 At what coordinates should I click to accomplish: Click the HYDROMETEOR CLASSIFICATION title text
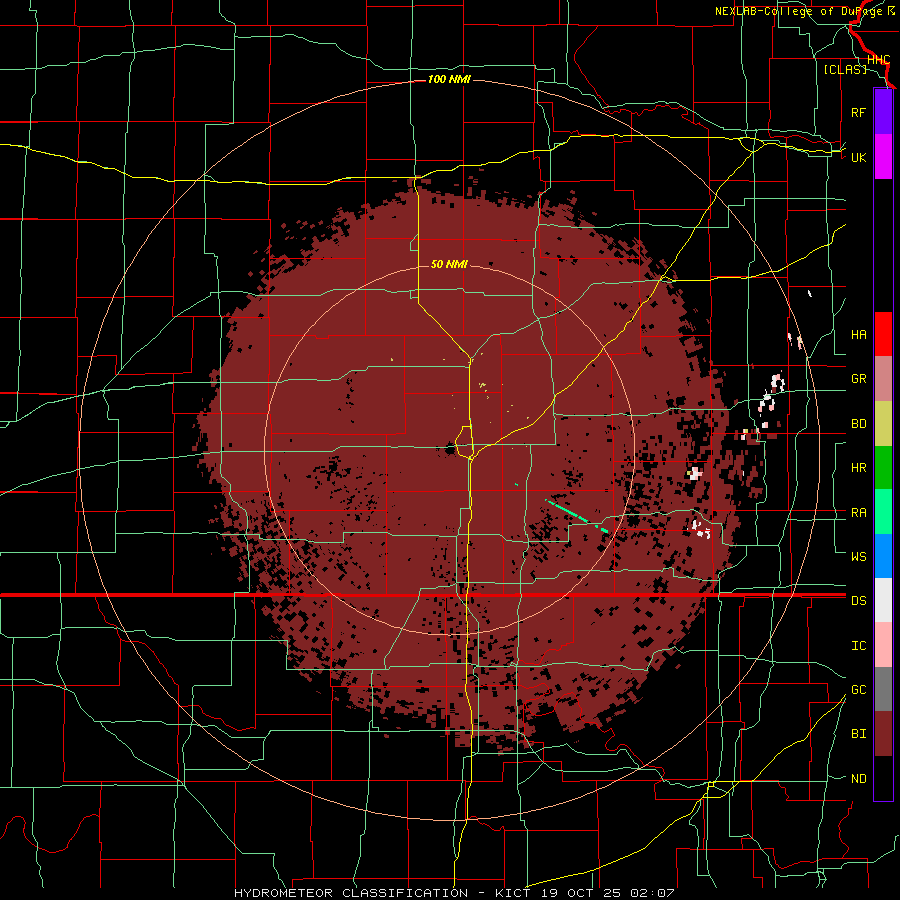coord(351,893)
